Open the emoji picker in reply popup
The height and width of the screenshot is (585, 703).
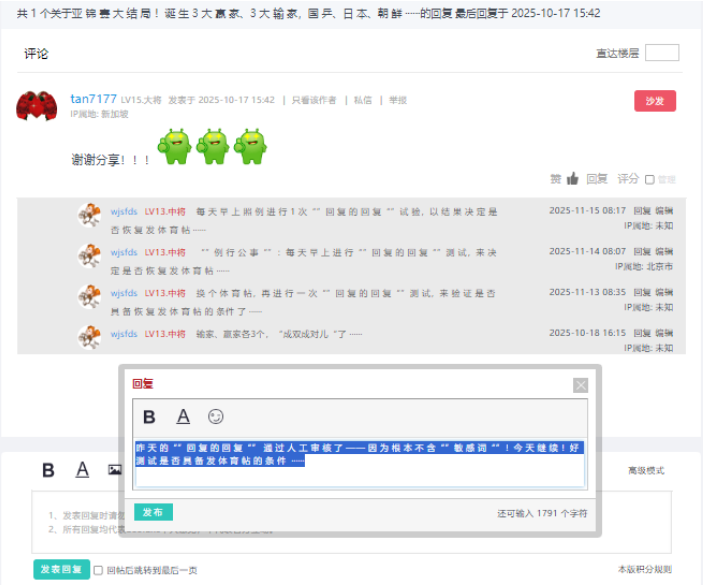click(x=216, y=417)
